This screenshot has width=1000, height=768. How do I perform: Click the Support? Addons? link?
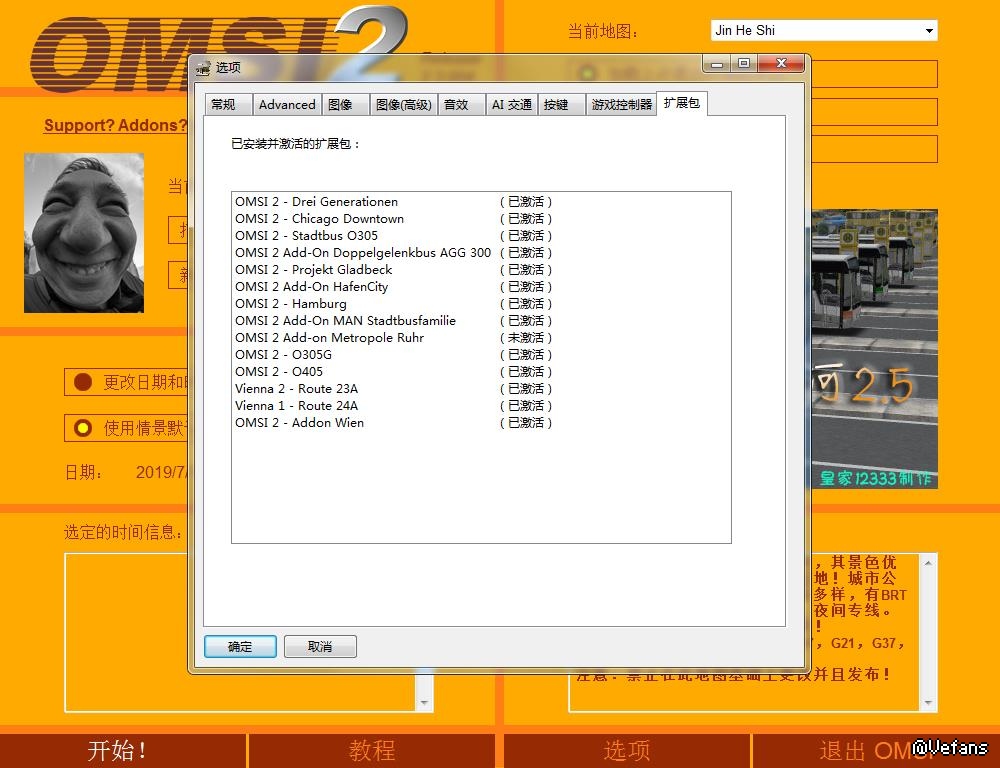115,125
